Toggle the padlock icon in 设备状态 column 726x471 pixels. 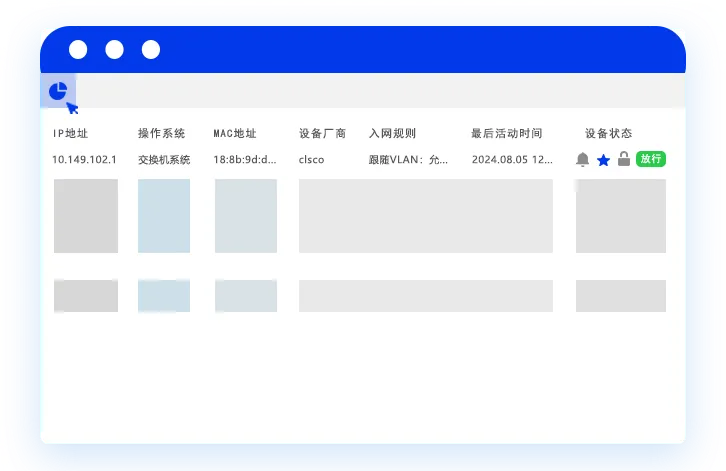coord(624,159)
